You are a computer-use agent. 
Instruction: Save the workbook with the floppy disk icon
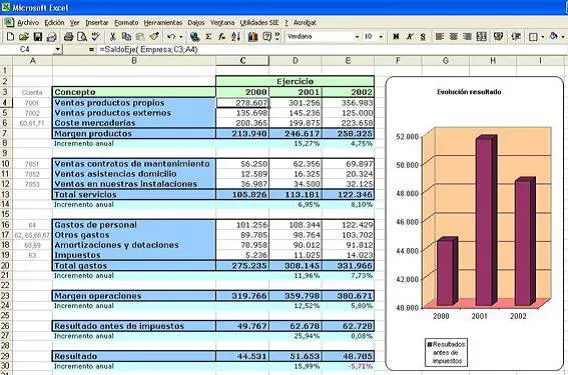38,37
